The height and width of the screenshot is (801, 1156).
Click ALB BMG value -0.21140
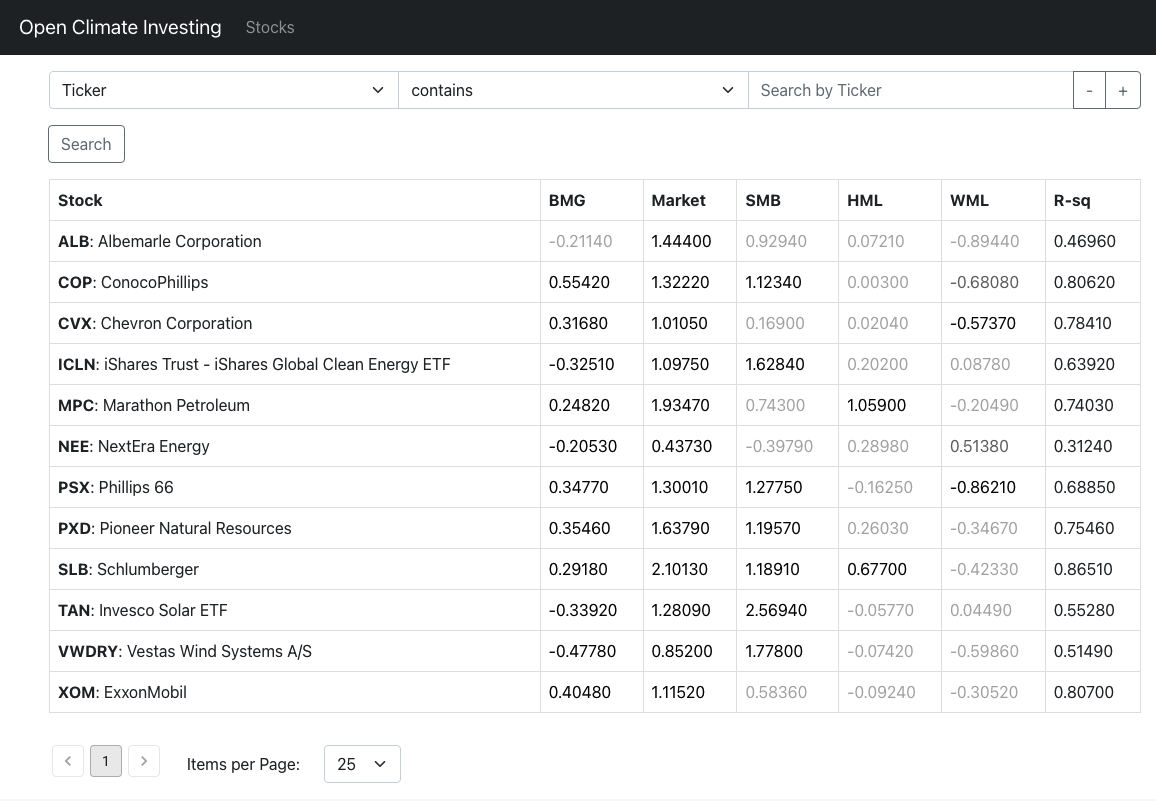580,241
